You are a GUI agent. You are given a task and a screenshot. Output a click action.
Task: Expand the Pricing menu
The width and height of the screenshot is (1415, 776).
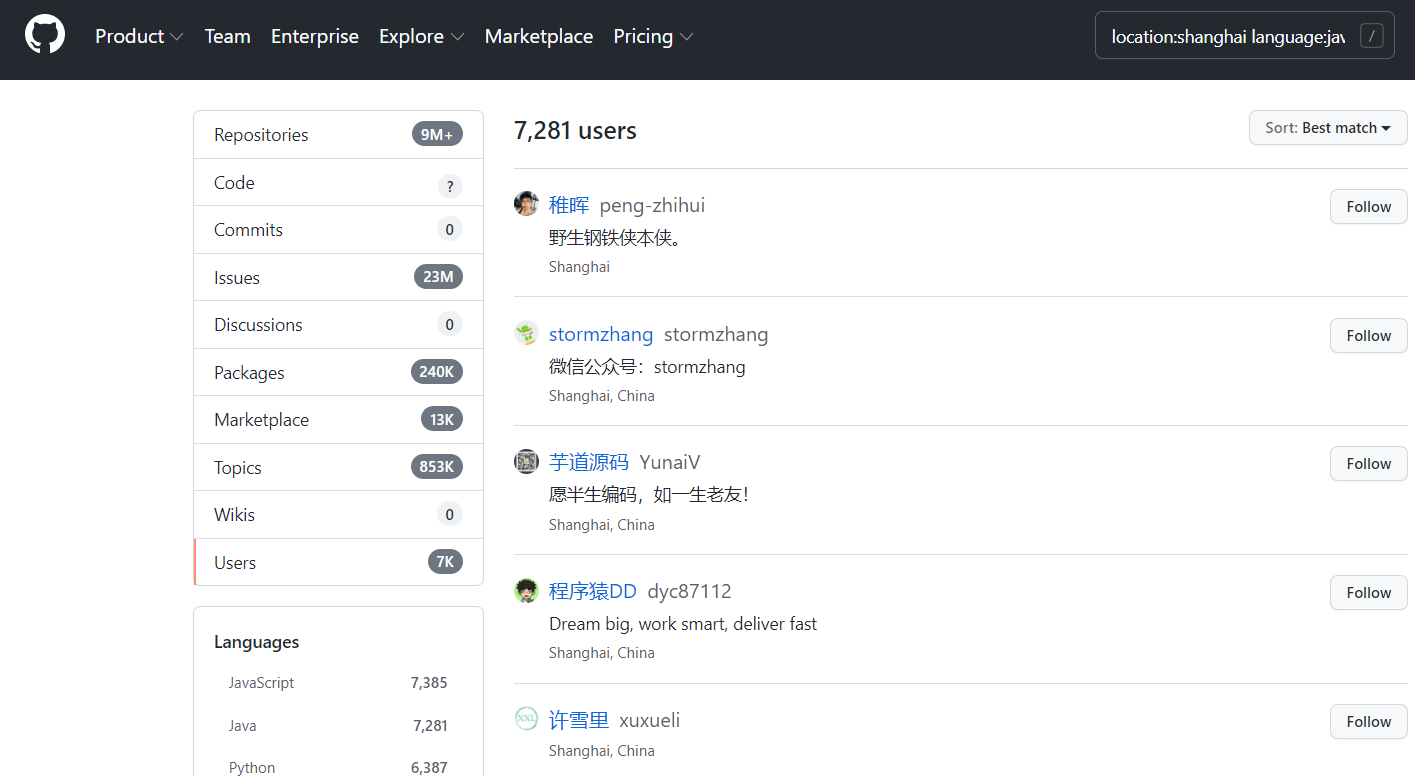[x=653, y=36]
